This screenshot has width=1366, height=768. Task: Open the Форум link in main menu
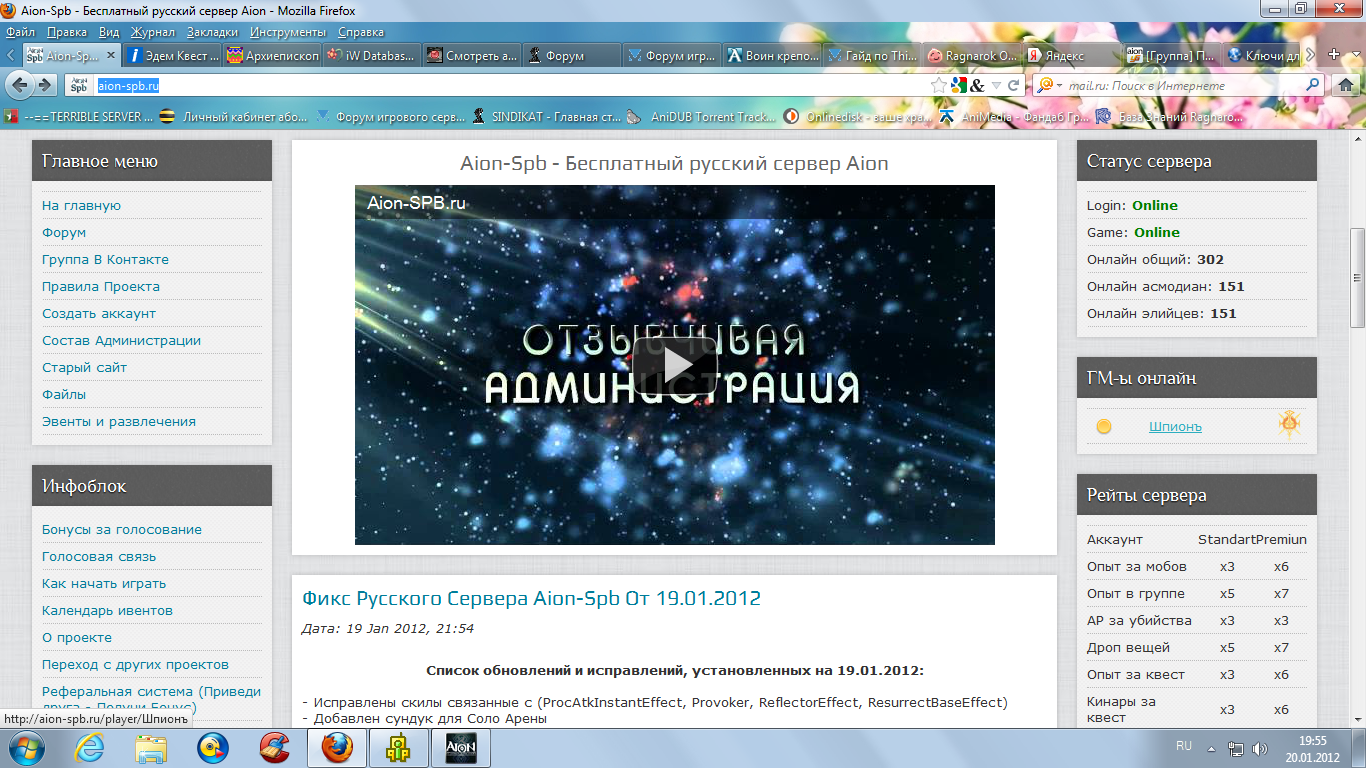[x=64, y=232]
